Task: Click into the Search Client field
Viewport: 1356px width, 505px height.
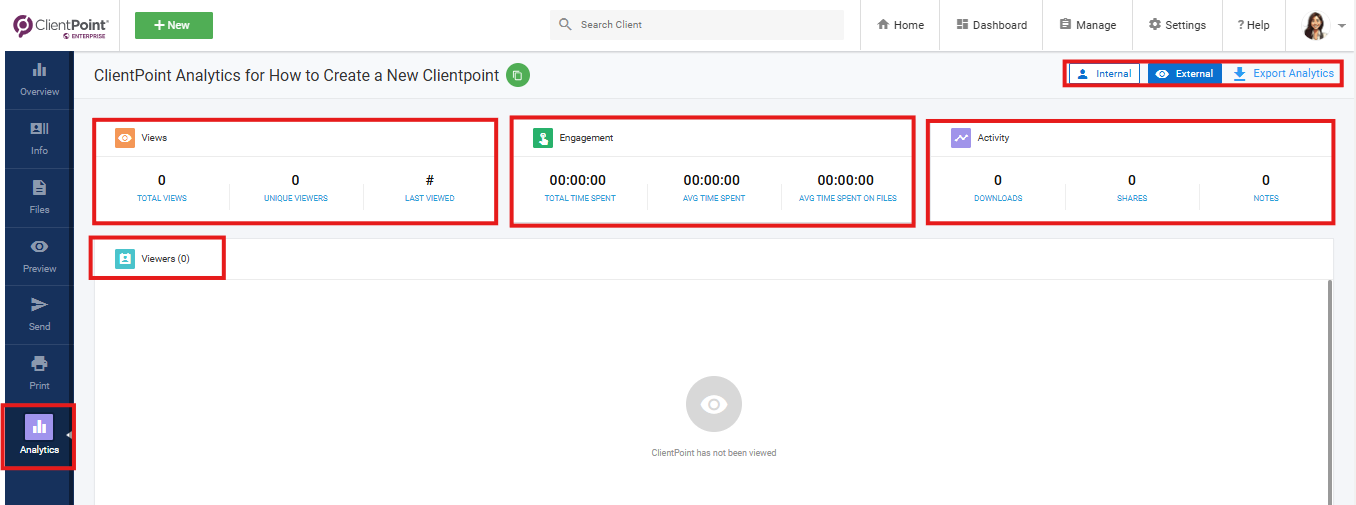Action: tap(697, 25)
